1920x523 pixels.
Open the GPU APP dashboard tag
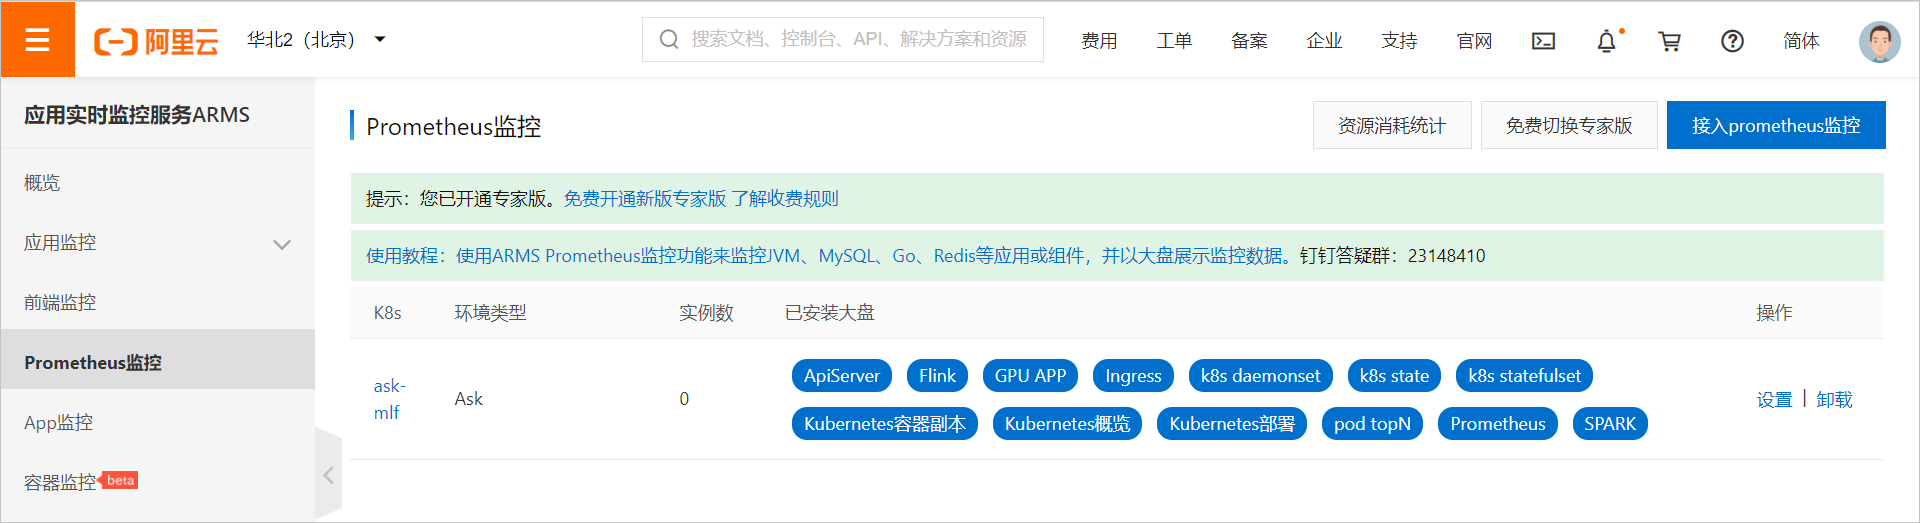1030,376
